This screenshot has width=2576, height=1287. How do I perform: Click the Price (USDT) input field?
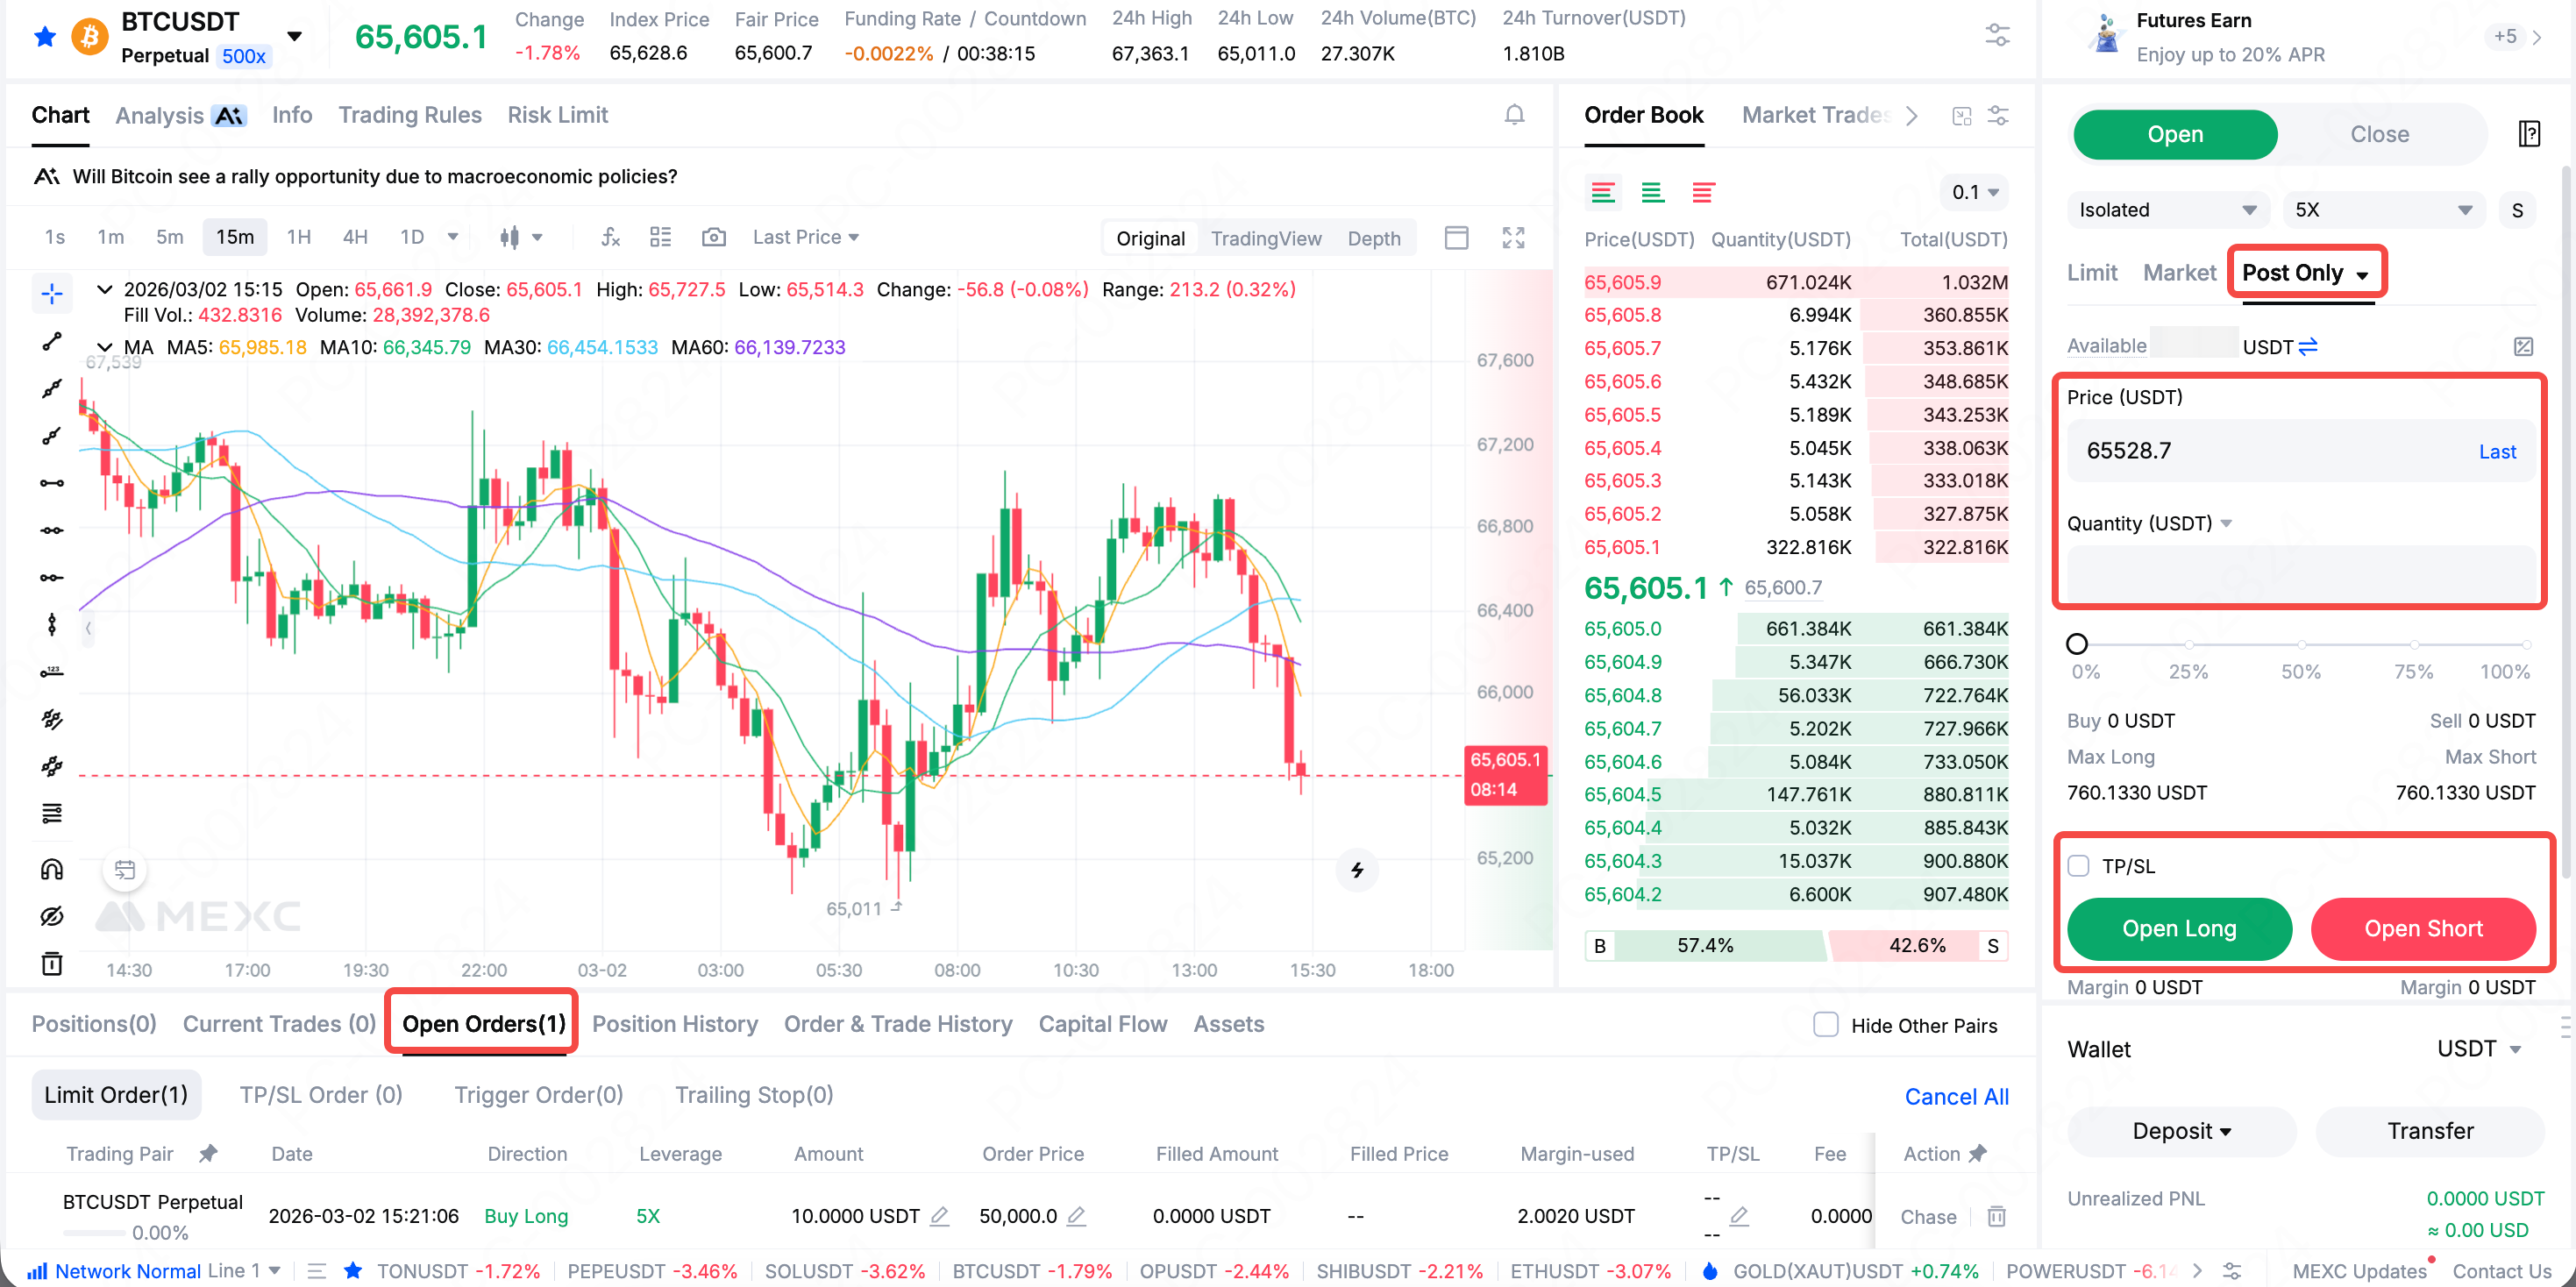(2300, 450)
